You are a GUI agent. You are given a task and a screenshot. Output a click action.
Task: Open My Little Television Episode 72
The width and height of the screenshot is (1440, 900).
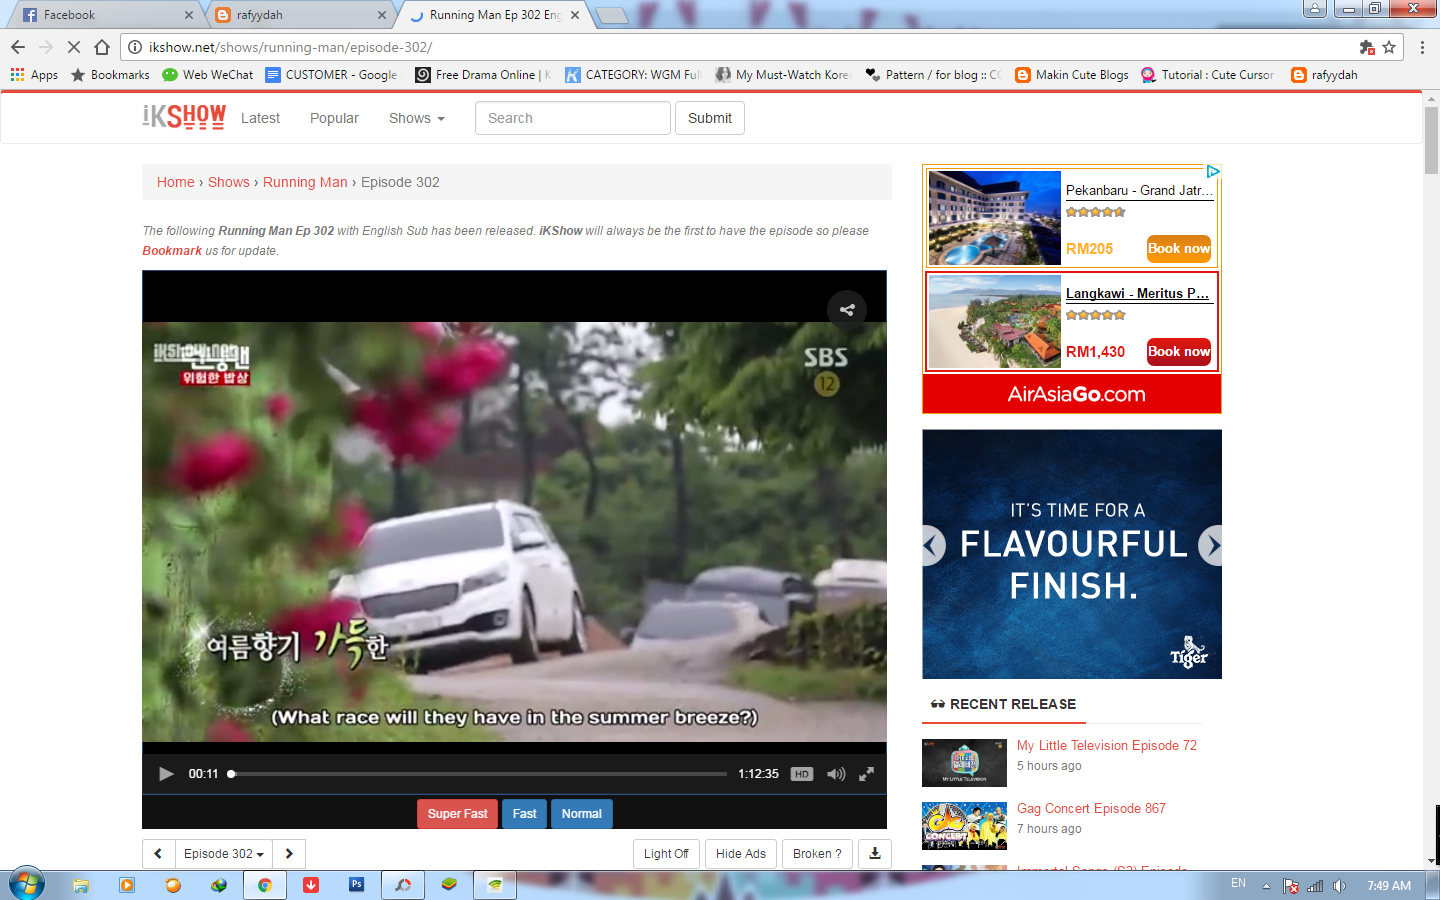click(x=1107, y=745)
